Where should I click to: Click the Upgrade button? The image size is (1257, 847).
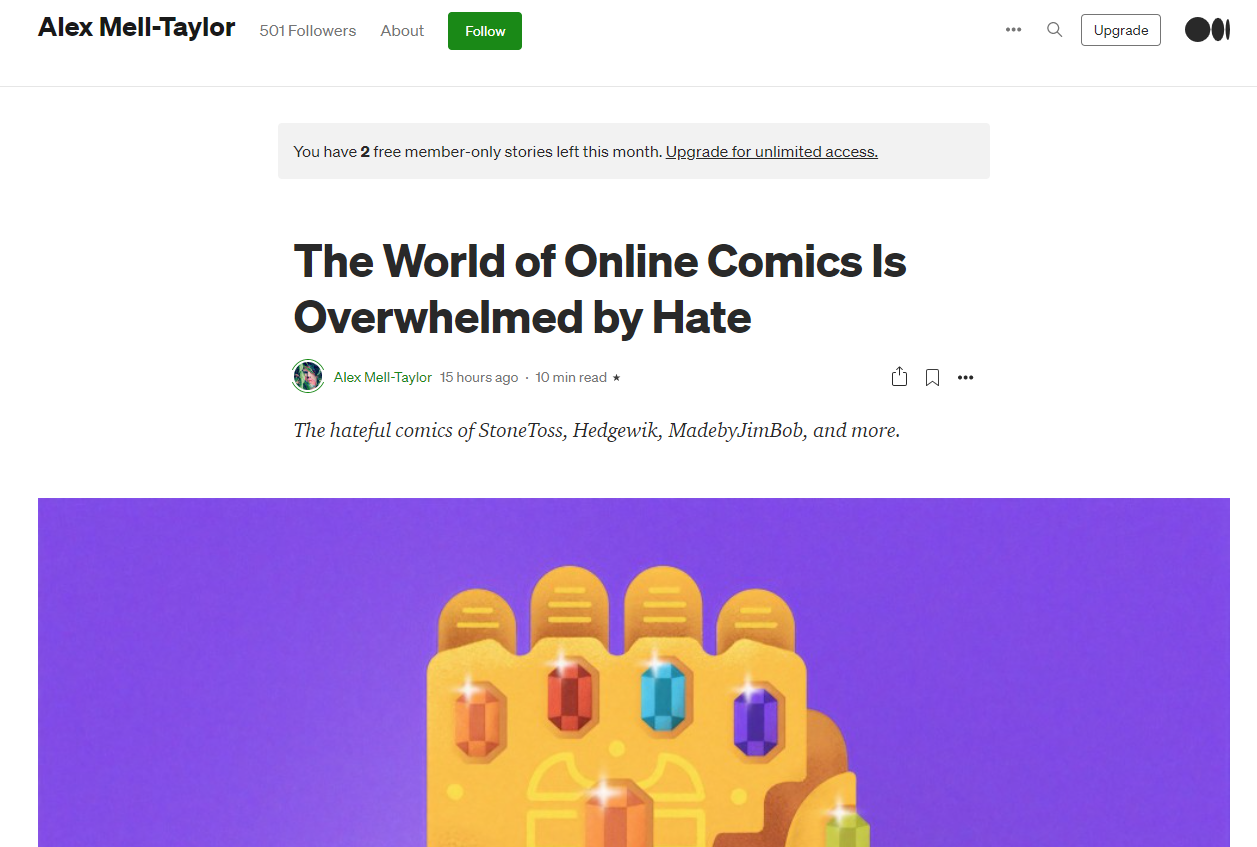coord(1121,30)
